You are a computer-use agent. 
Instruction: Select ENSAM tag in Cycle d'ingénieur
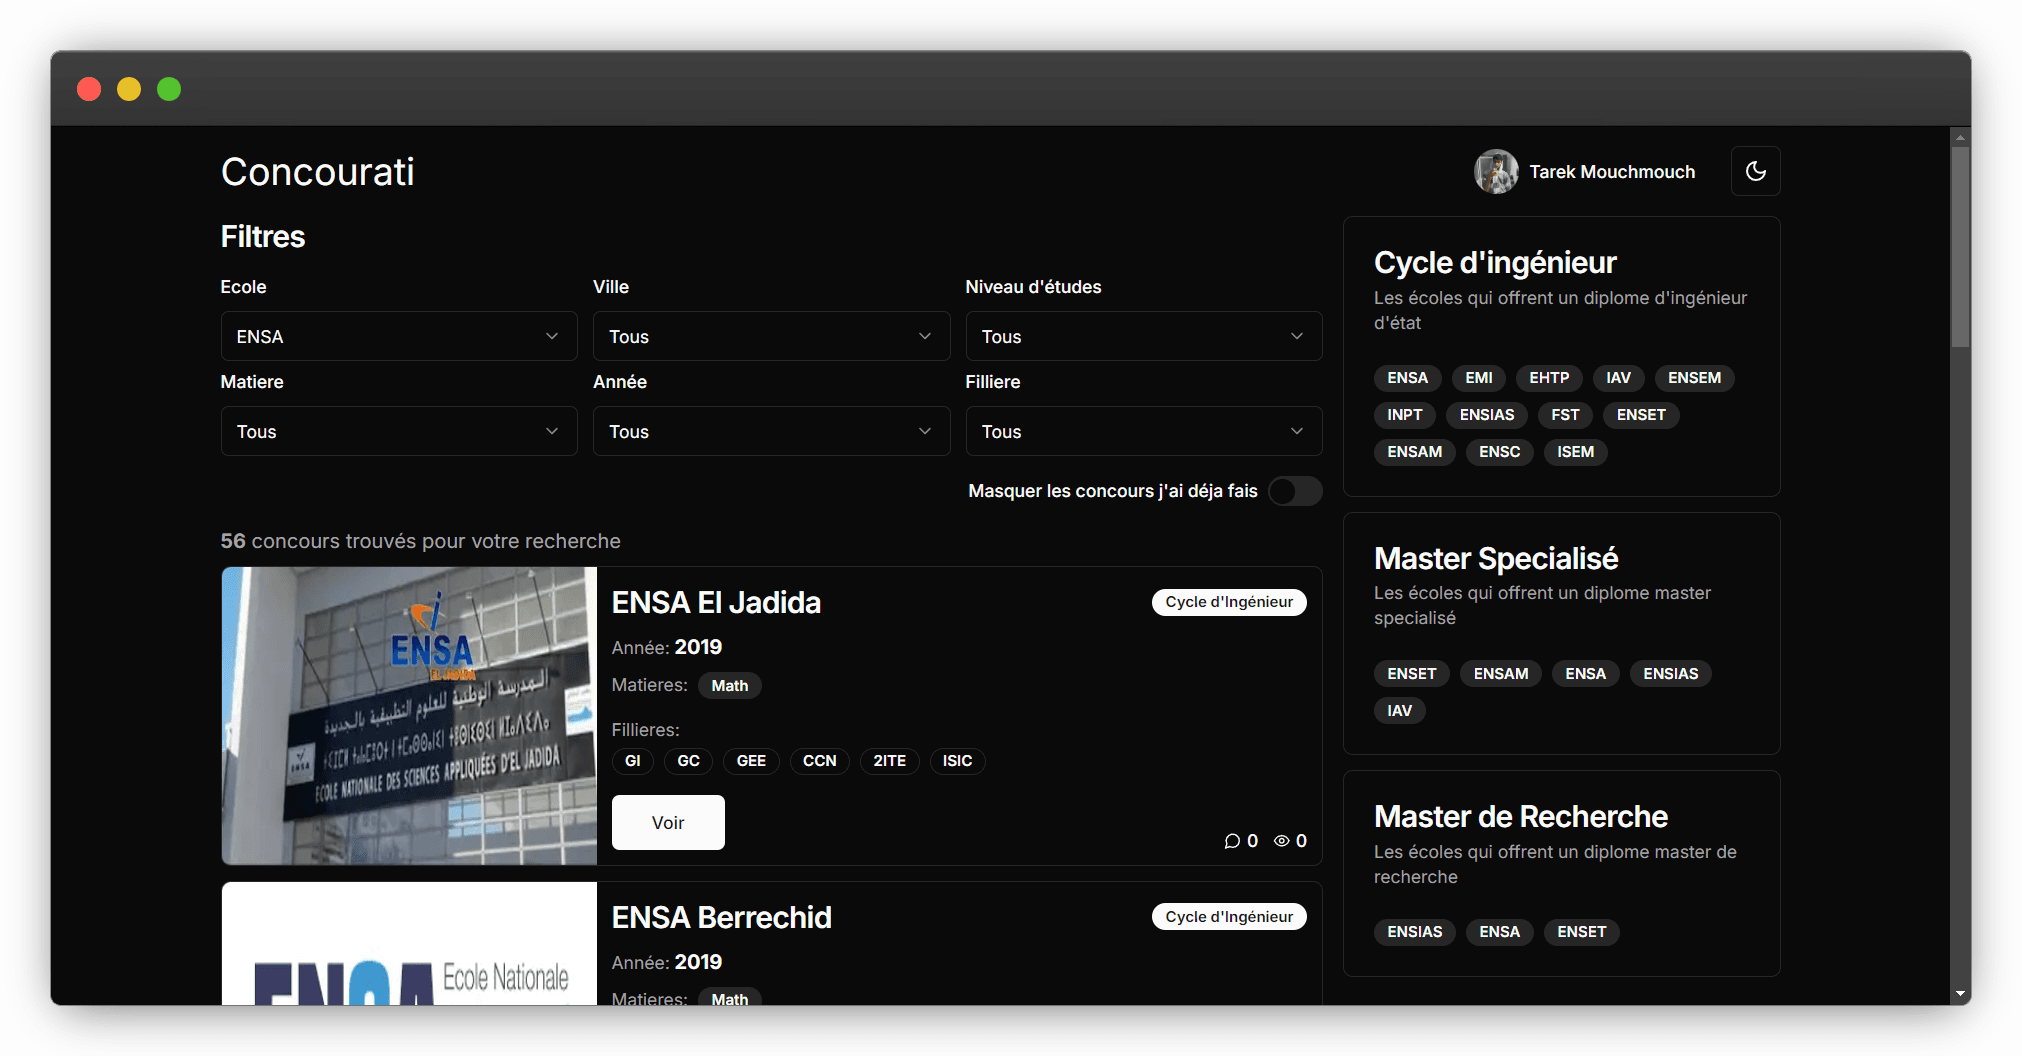tap(1415, 452)
